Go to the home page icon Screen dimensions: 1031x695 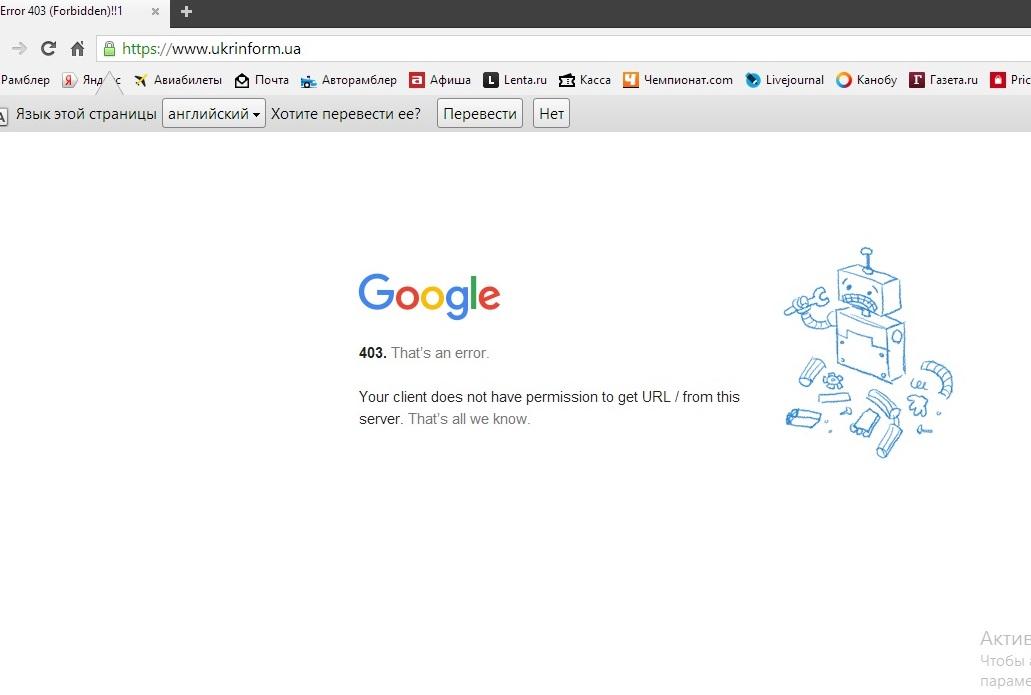[x=77, y=48]
